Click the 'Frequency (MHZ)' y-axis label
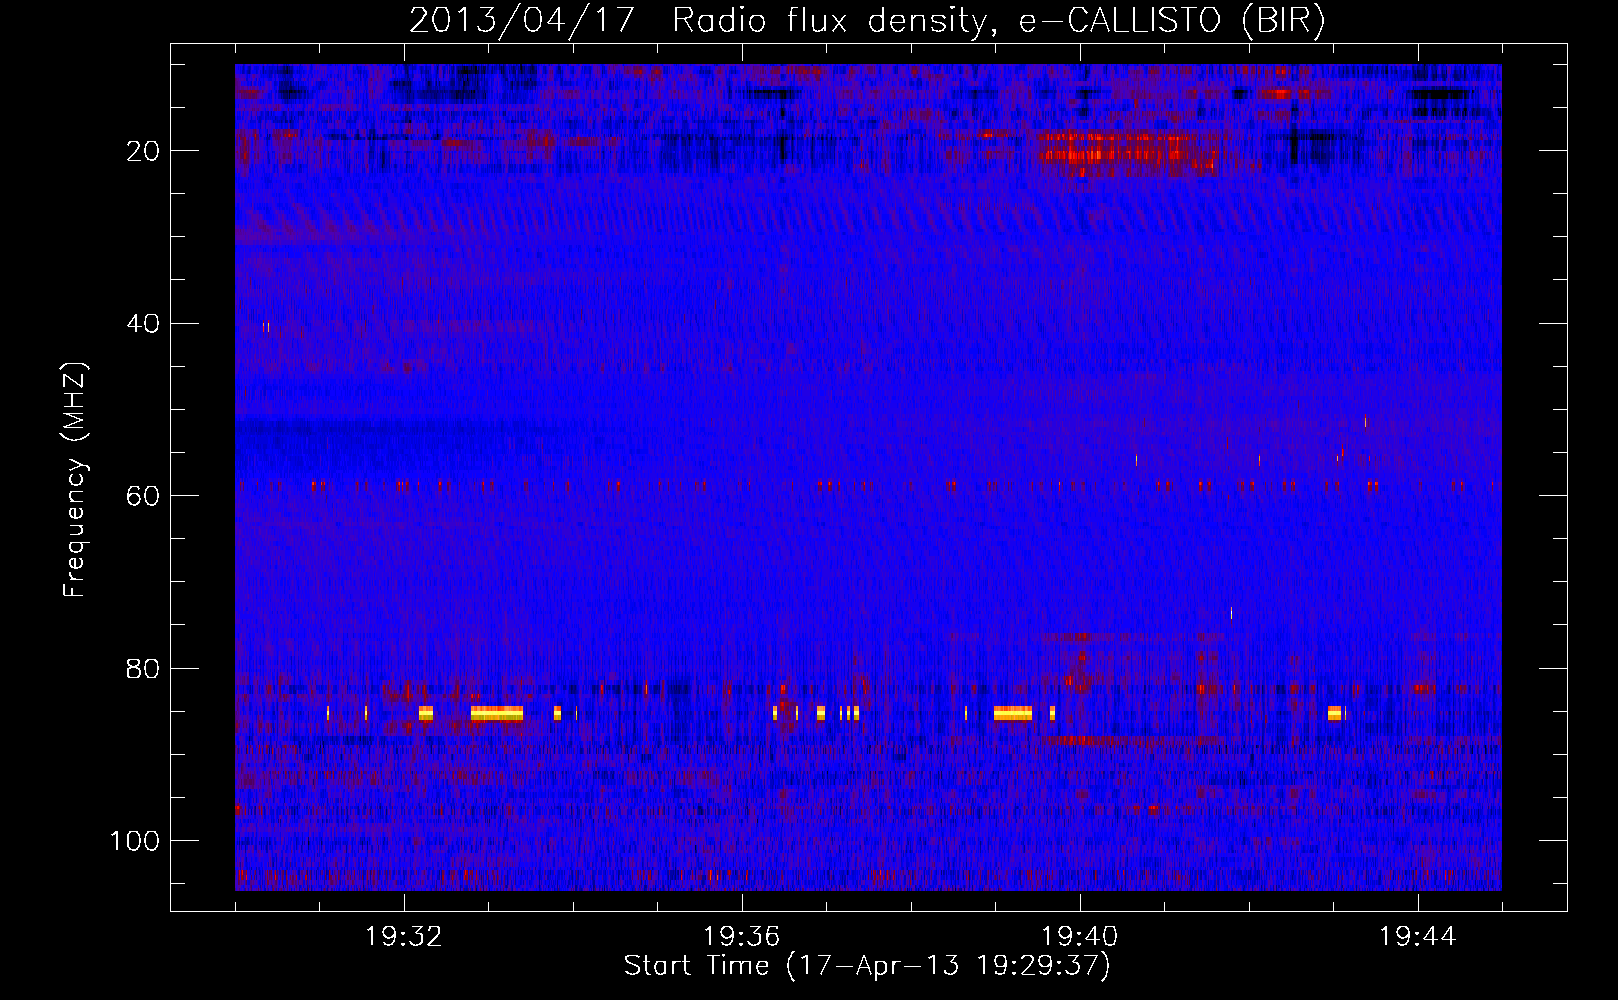This screenshot has height=1000, width=1618. pyautogui.click(x=75, y=479)
